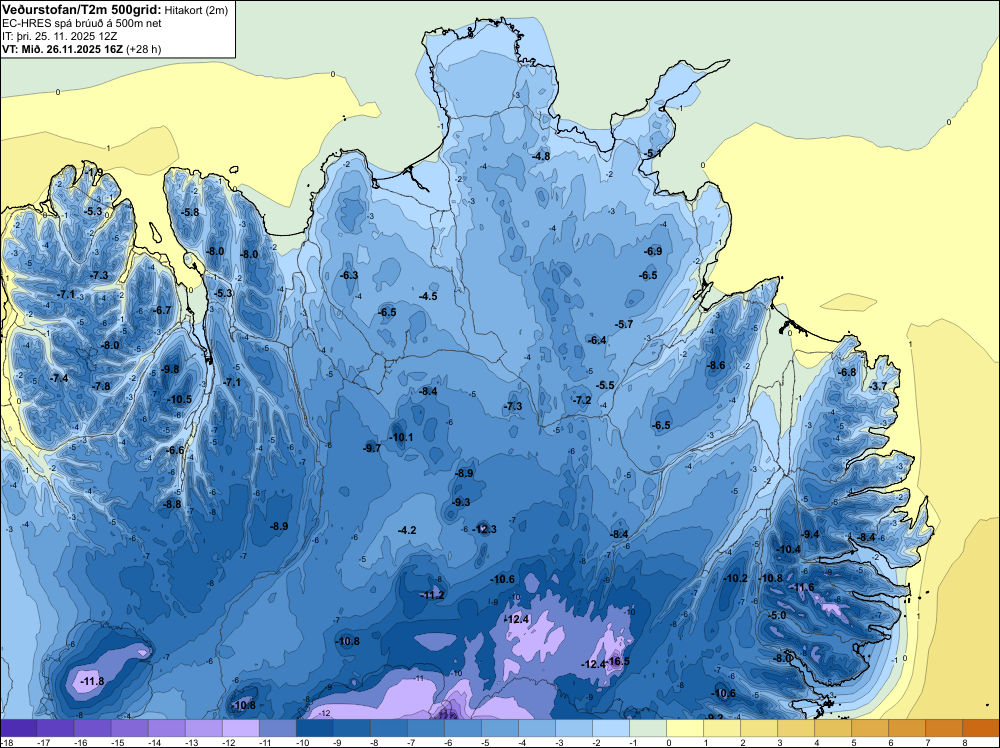Click the '-9.4' temperature label

click(810, 534)
